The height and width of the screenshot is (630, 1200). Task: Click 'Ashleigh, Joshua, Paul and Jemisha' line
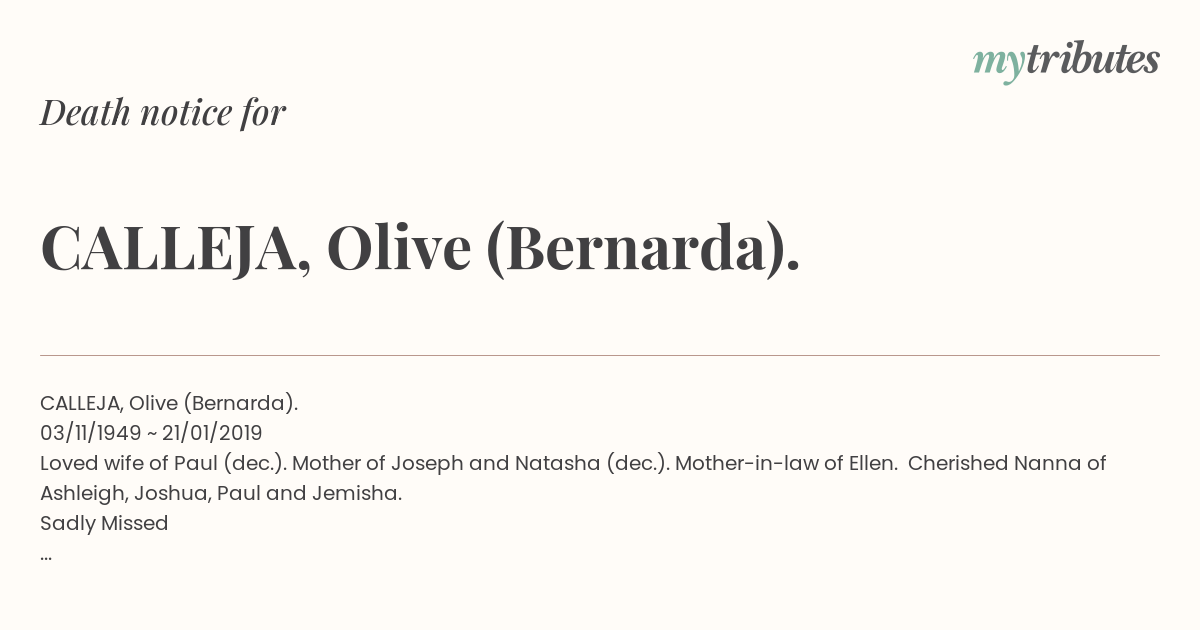point(221,493)
